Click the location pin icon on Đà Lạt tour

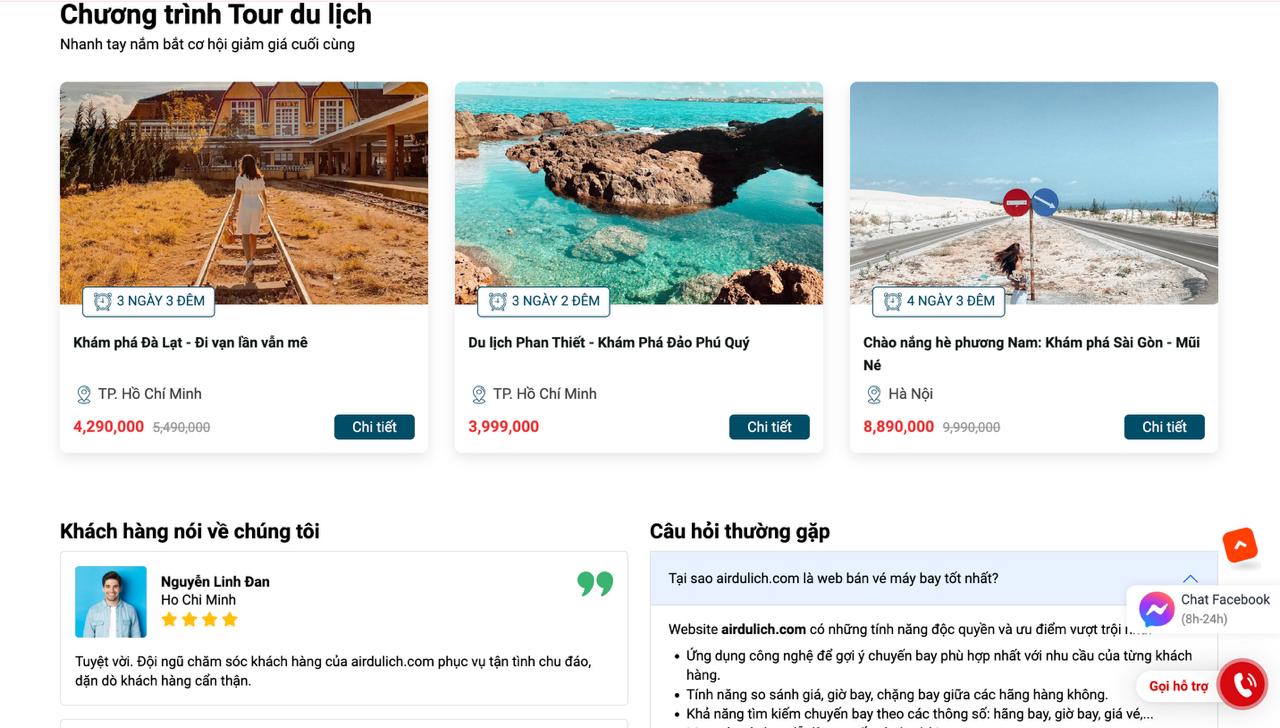pos(84,395)
